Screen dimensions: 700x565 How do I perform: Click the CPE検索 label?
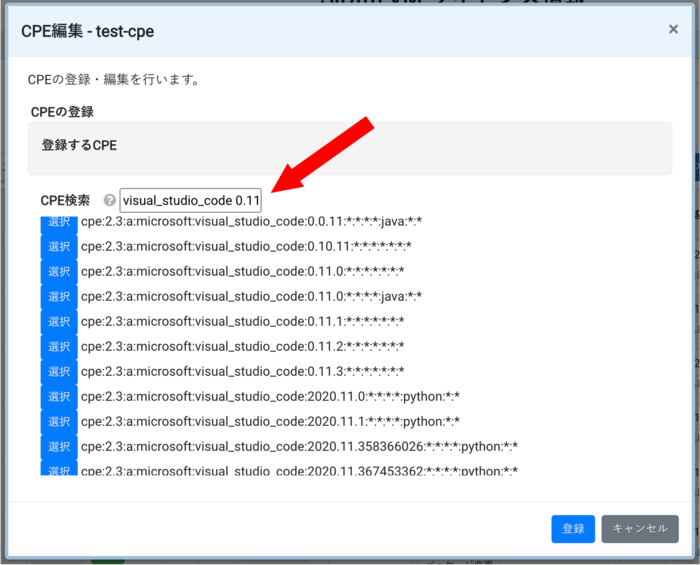pos(65,200)
